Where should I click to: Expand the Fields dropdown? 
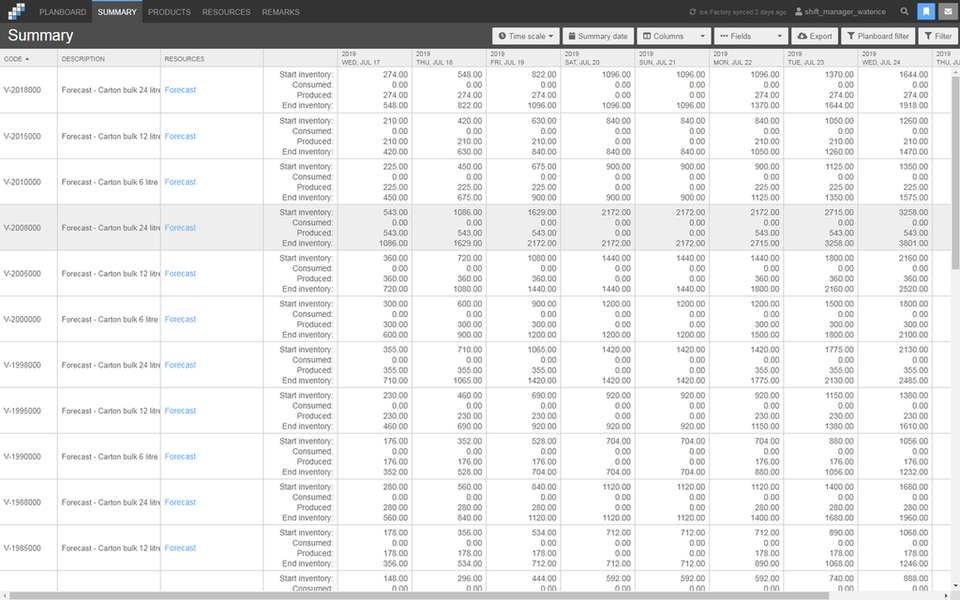(751, 36)
